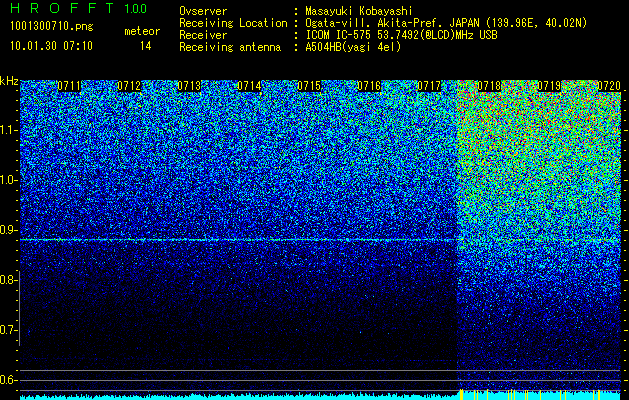Select the observer name Masayuki Kobayashi
The image size is (629, 400).
(359, 12)
